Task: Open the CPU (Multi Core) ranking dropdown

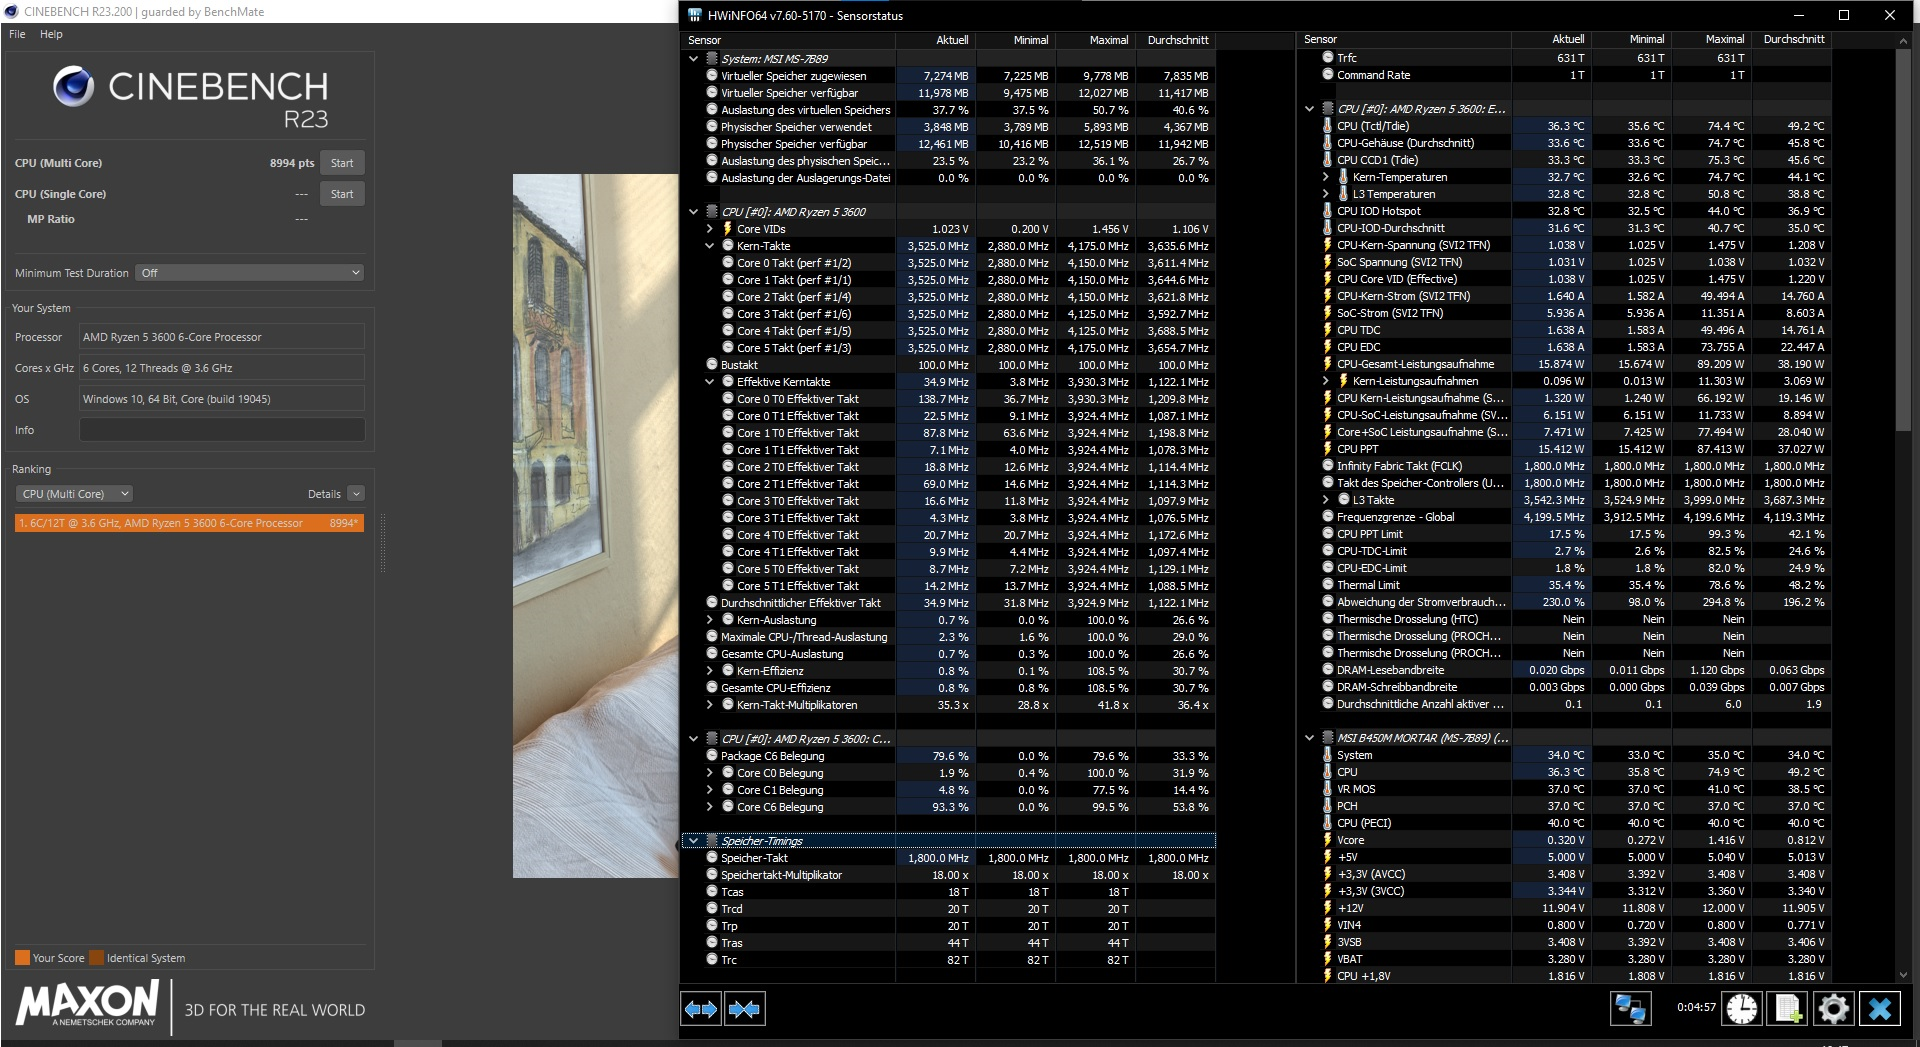Action: 74,494
